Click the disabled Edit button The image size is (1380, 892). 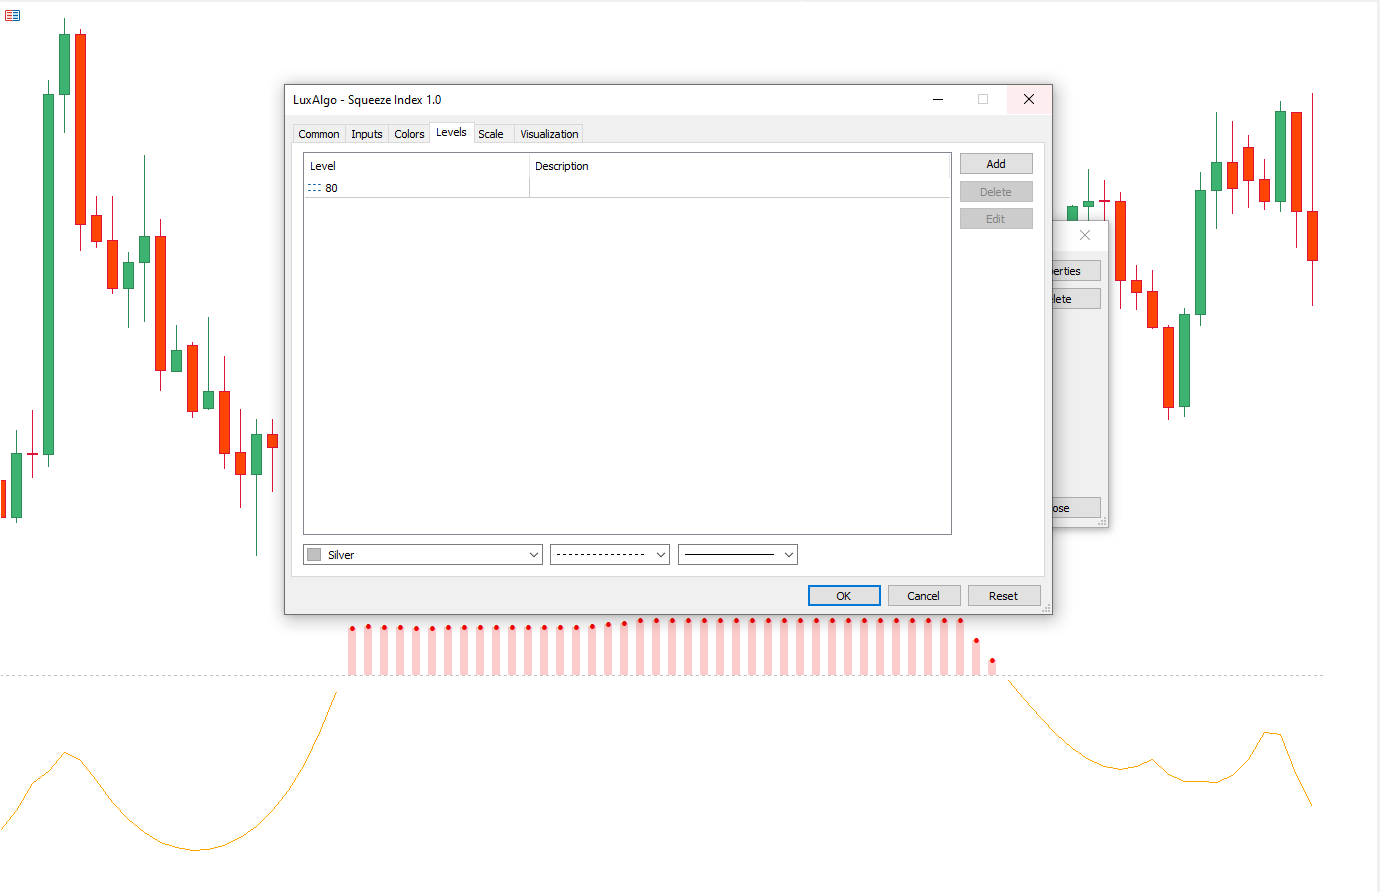[996, 219]
